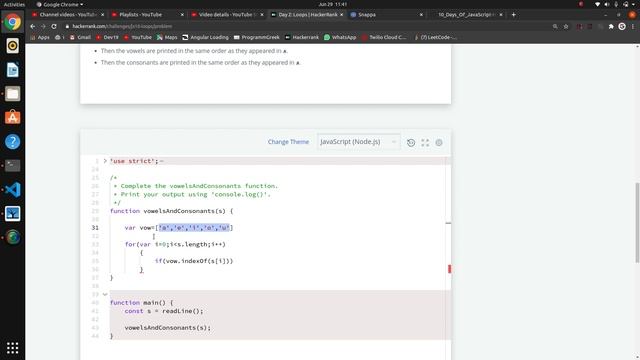640x360 pixels.
Task: Go back in browser history
Action: (x=33, y=26)
